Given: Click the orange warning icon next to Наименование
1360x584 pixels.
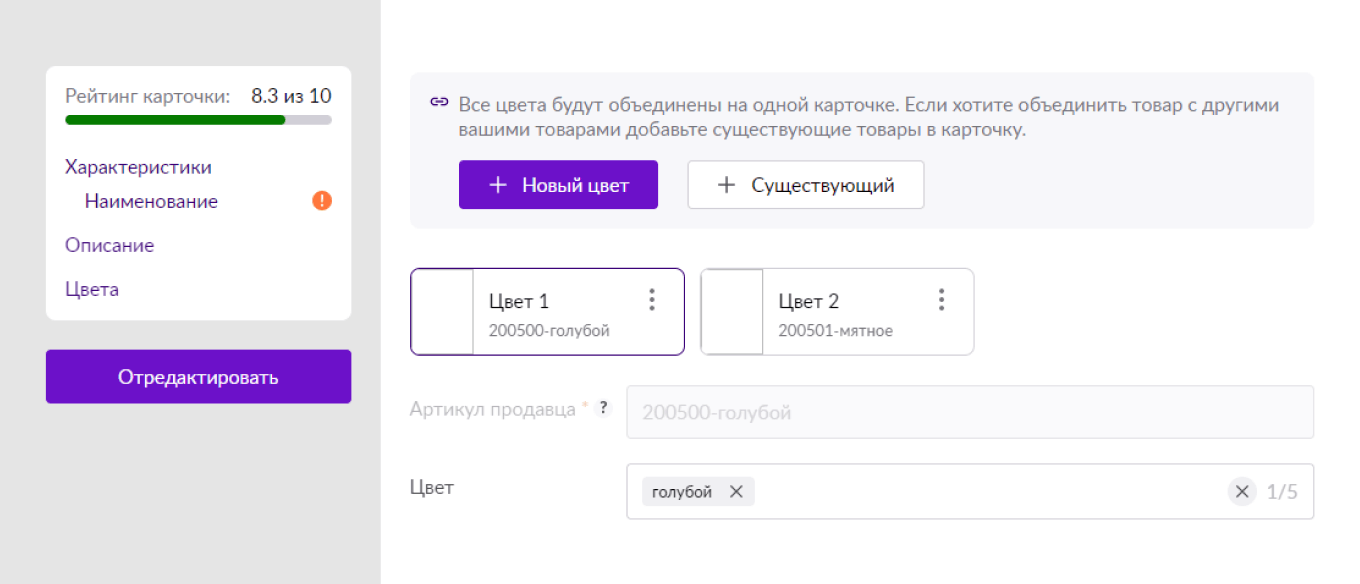Looking at the screenshot, I should pos(322,200).
